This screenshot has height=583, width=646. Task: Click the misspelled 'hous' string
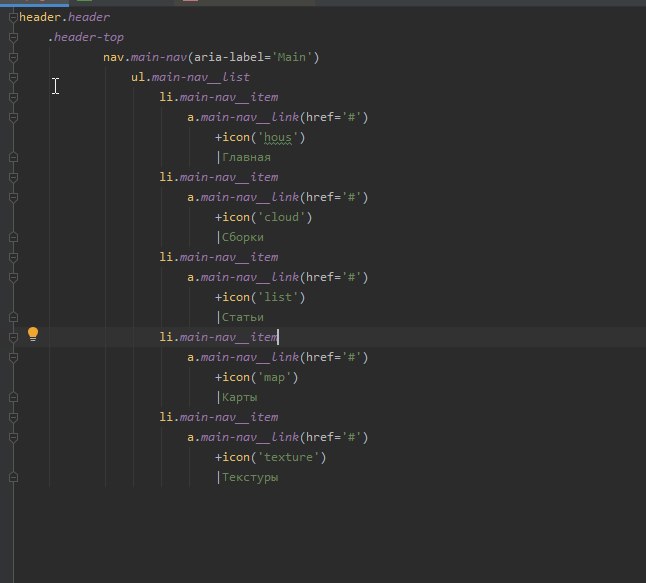click(278, 137)
